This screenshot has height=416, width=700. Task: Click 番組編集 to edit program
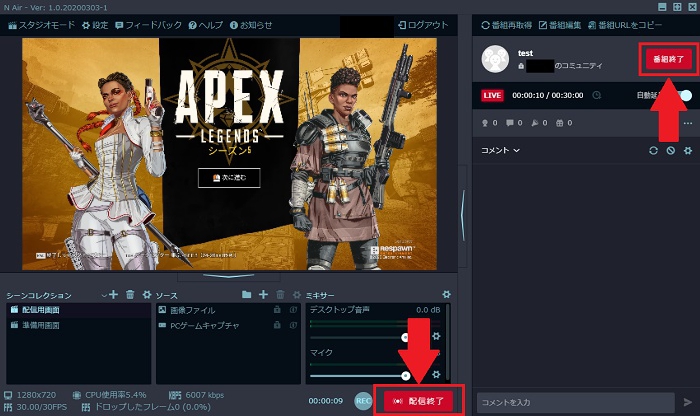(x=560, y=25)
